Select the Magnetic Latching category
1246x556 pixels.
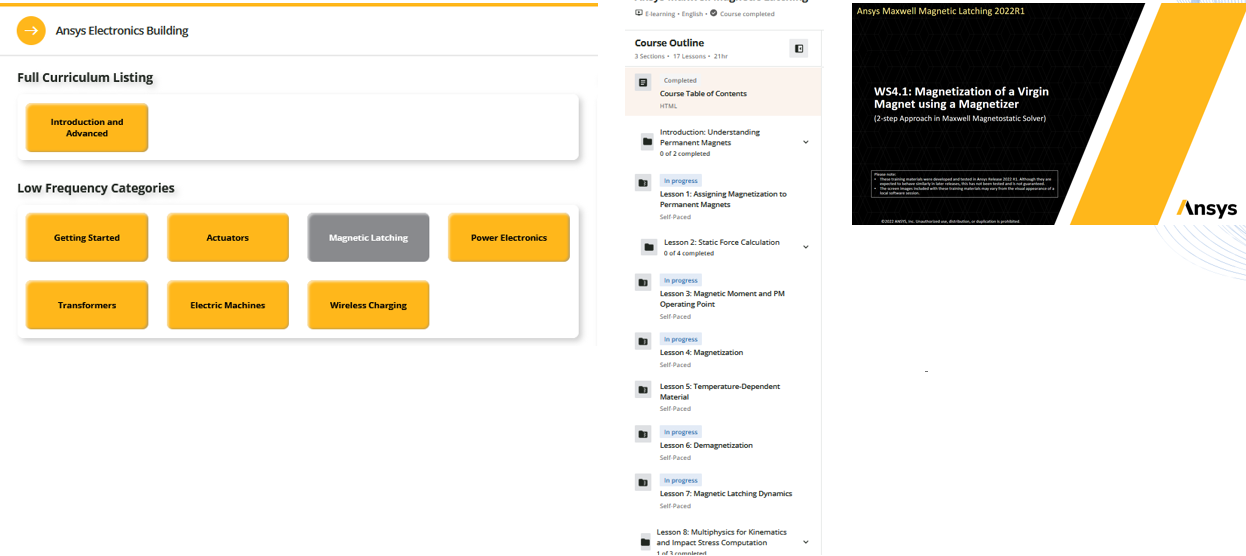[x=368, y=238]
